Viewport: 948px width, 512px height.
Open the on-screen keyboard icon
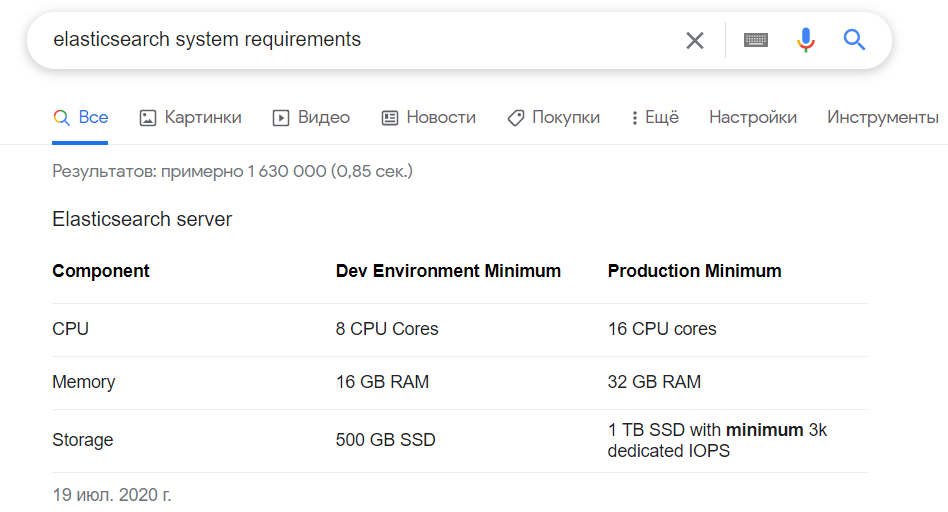tap(756, 40)
